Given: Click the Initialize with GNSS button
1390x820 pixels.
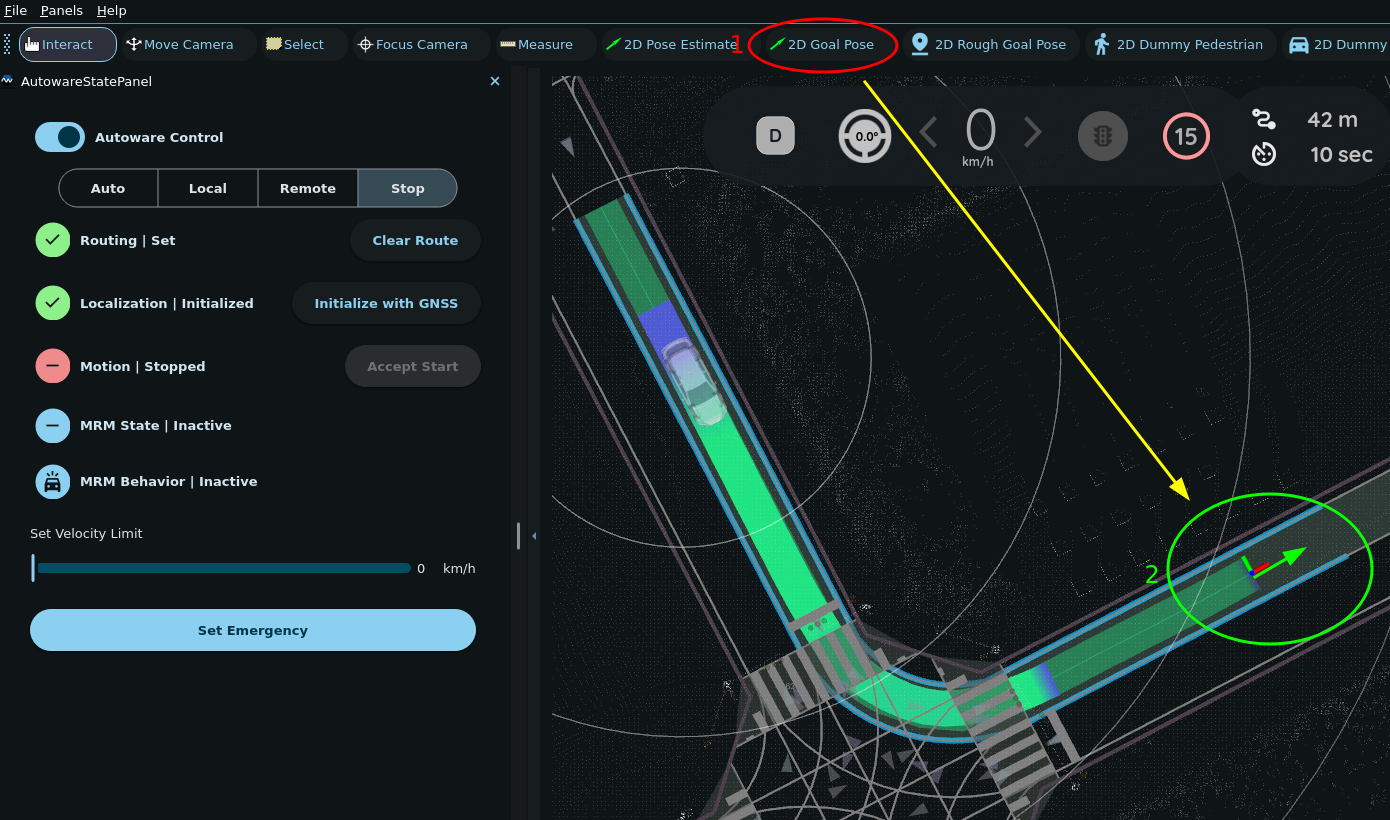Looking at the screenshot, I should click(386, 303).
